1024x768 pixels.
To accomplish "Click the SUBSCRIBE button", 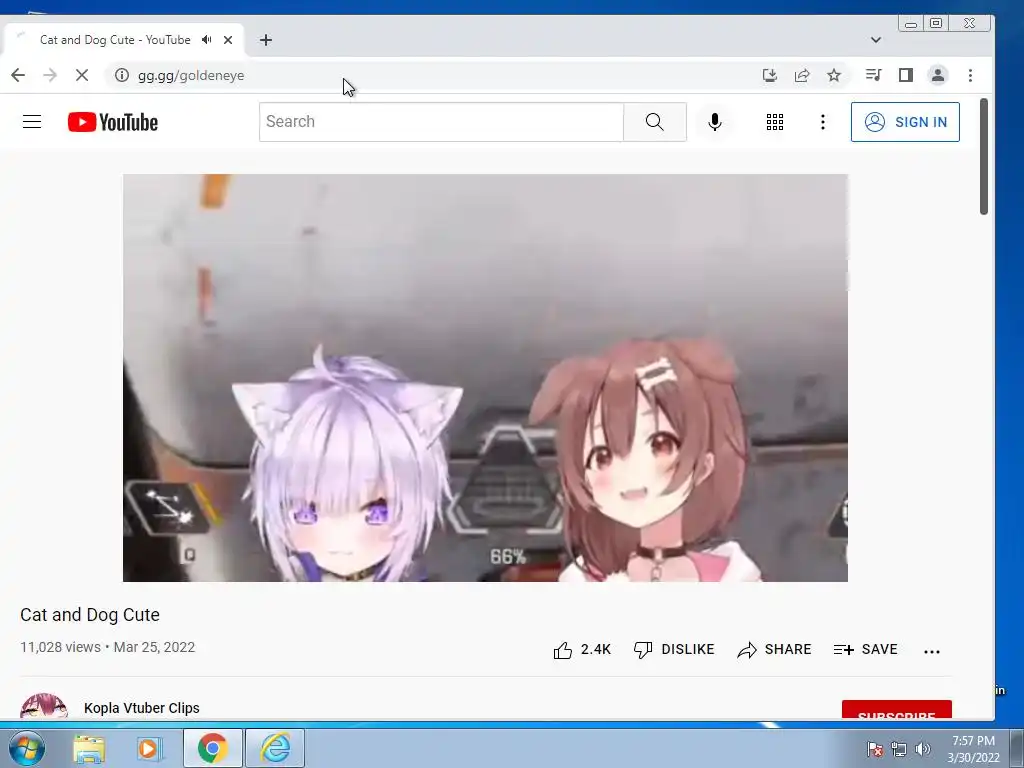I will tap(897, 710).
